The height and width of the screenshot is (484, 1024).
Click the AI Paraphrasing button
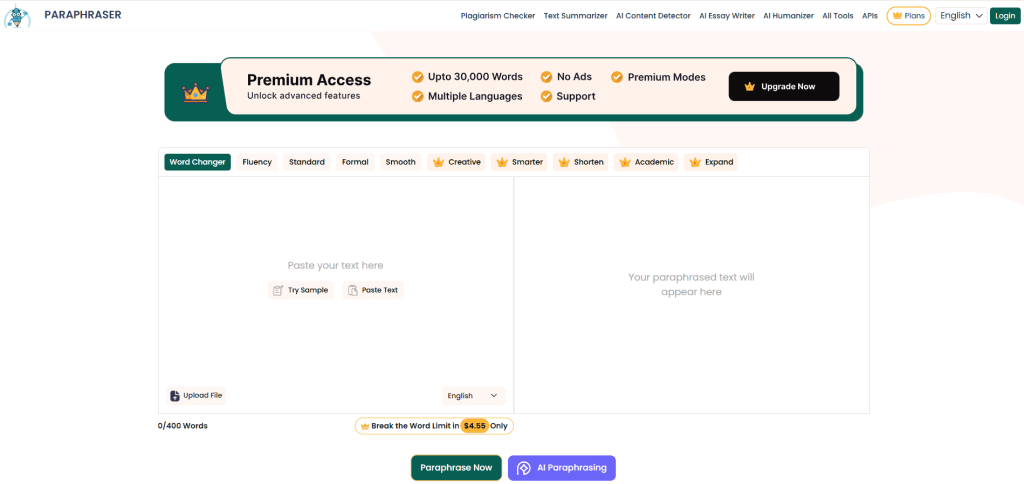coord(562,468)
